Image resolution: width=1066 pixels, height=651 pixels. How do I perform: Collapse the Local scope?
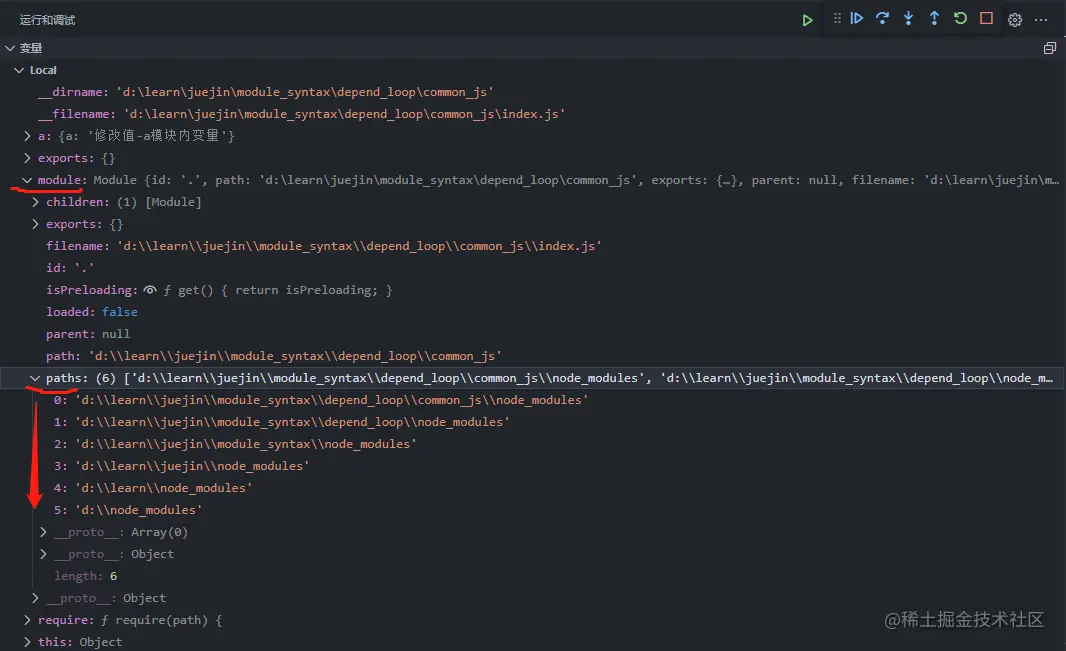(x=19, y=70)
